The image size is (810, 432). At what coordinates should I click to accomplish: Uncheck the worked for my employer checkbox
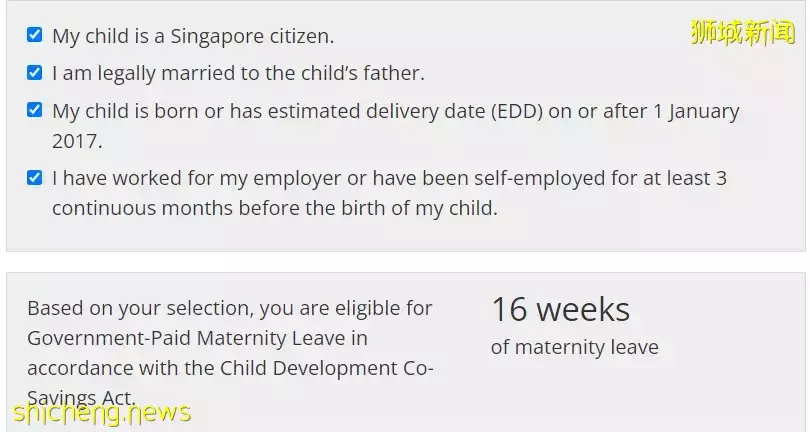click(x=35, y=178)
